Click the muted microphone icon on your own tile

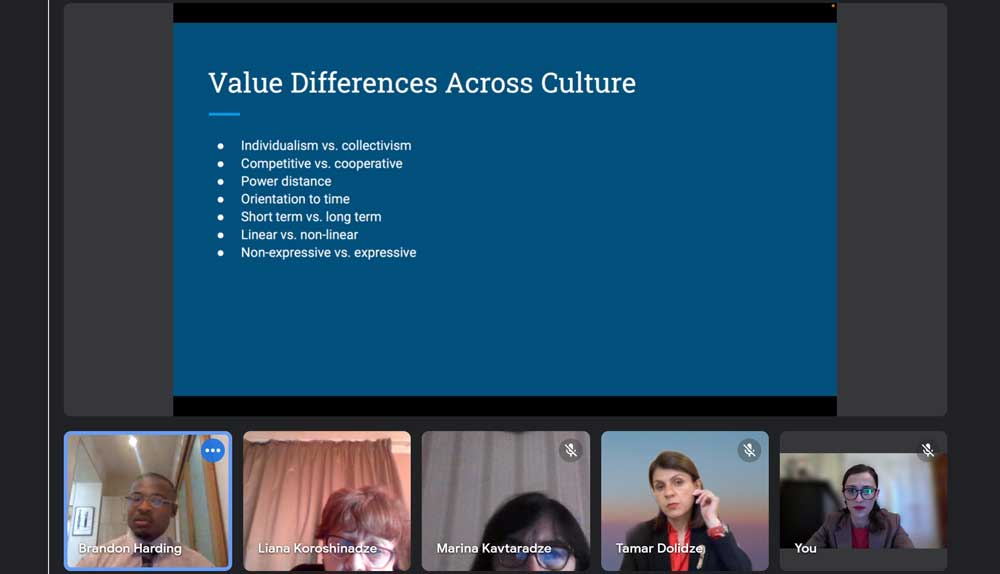pos(928,450)
